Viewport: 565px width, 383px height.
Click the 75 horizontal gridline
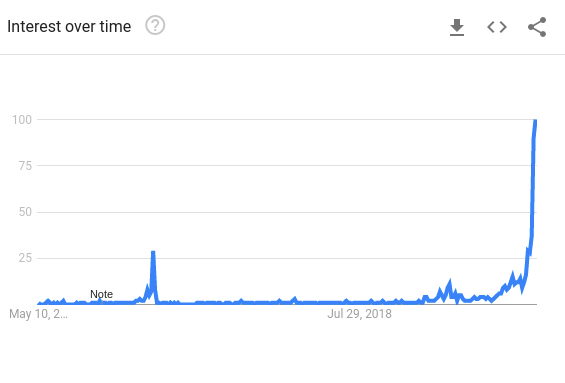pyautogui.click(x=285, y=166)
